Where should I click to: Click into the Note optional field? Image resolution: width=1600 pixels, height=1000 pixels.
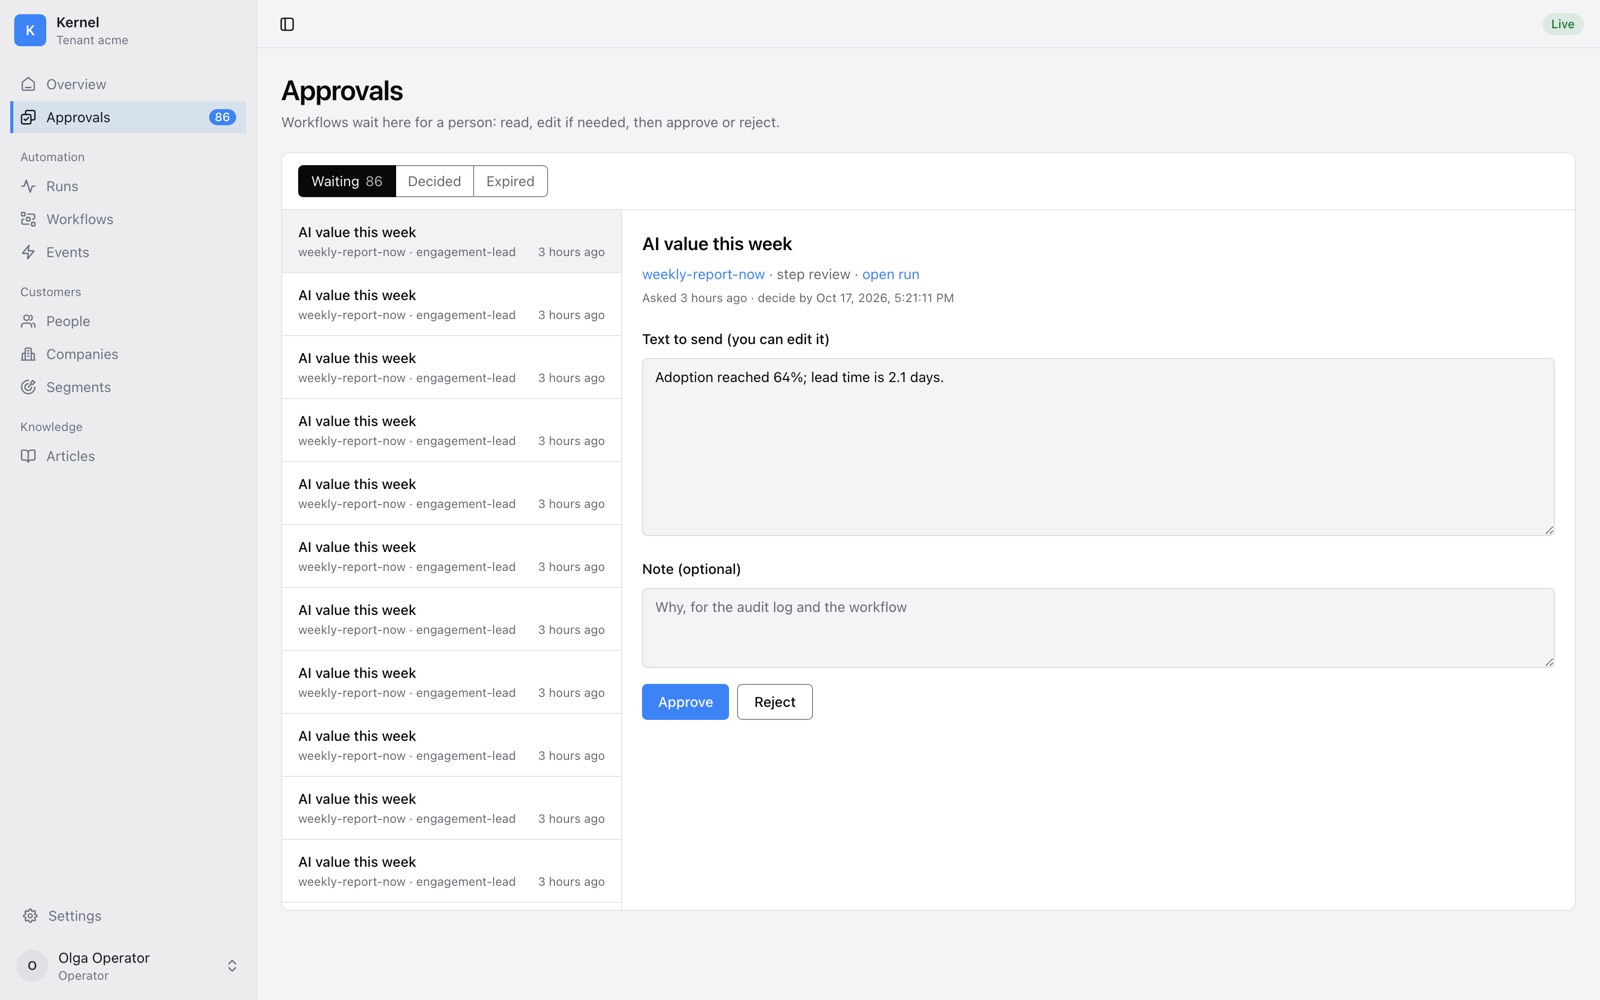point(1098,628)
